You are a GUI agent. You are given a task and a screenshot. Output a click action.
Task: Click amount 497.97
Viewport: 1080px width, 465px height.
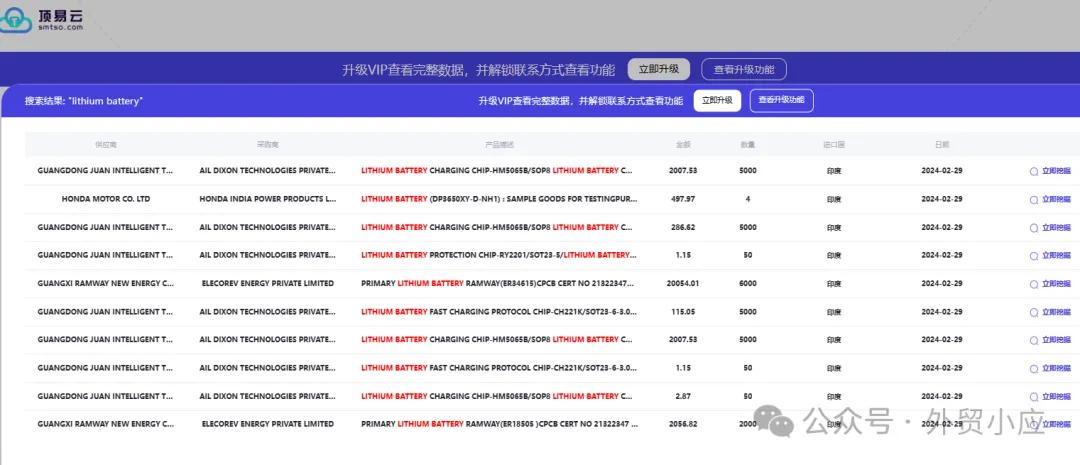(683, 199)
